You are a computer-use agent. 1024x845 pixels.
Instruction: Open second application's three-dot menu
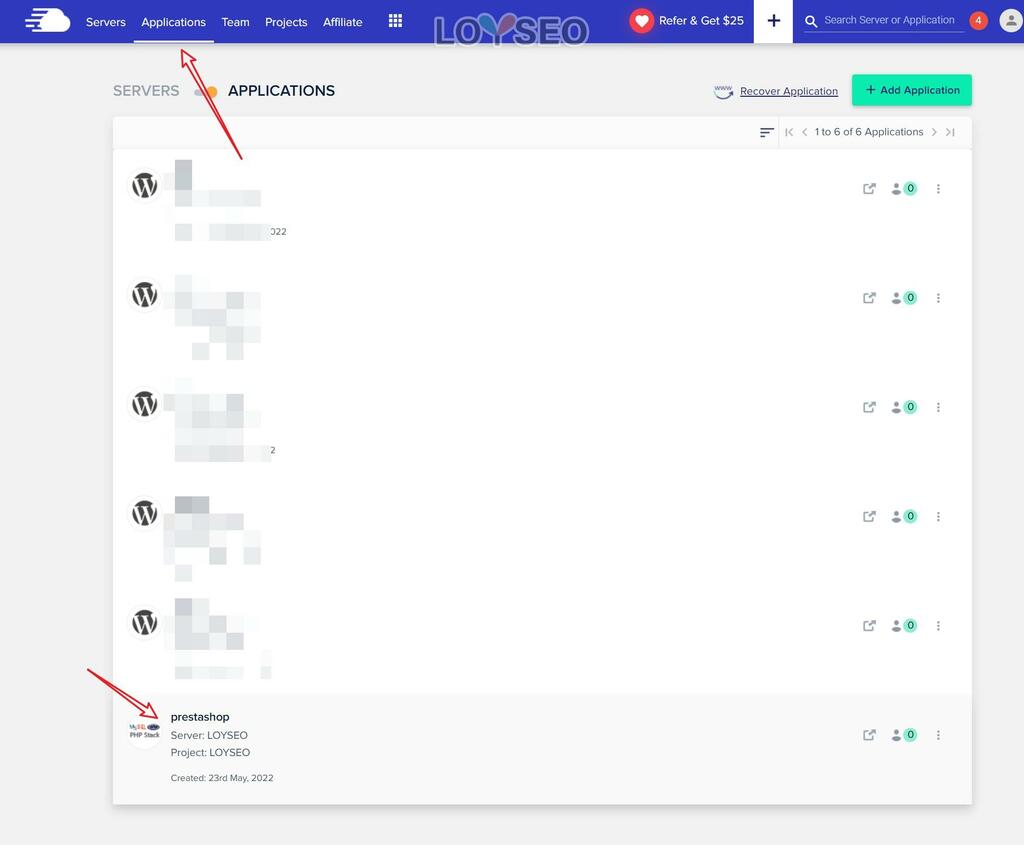pyautogui.click(x=938, y=298)
